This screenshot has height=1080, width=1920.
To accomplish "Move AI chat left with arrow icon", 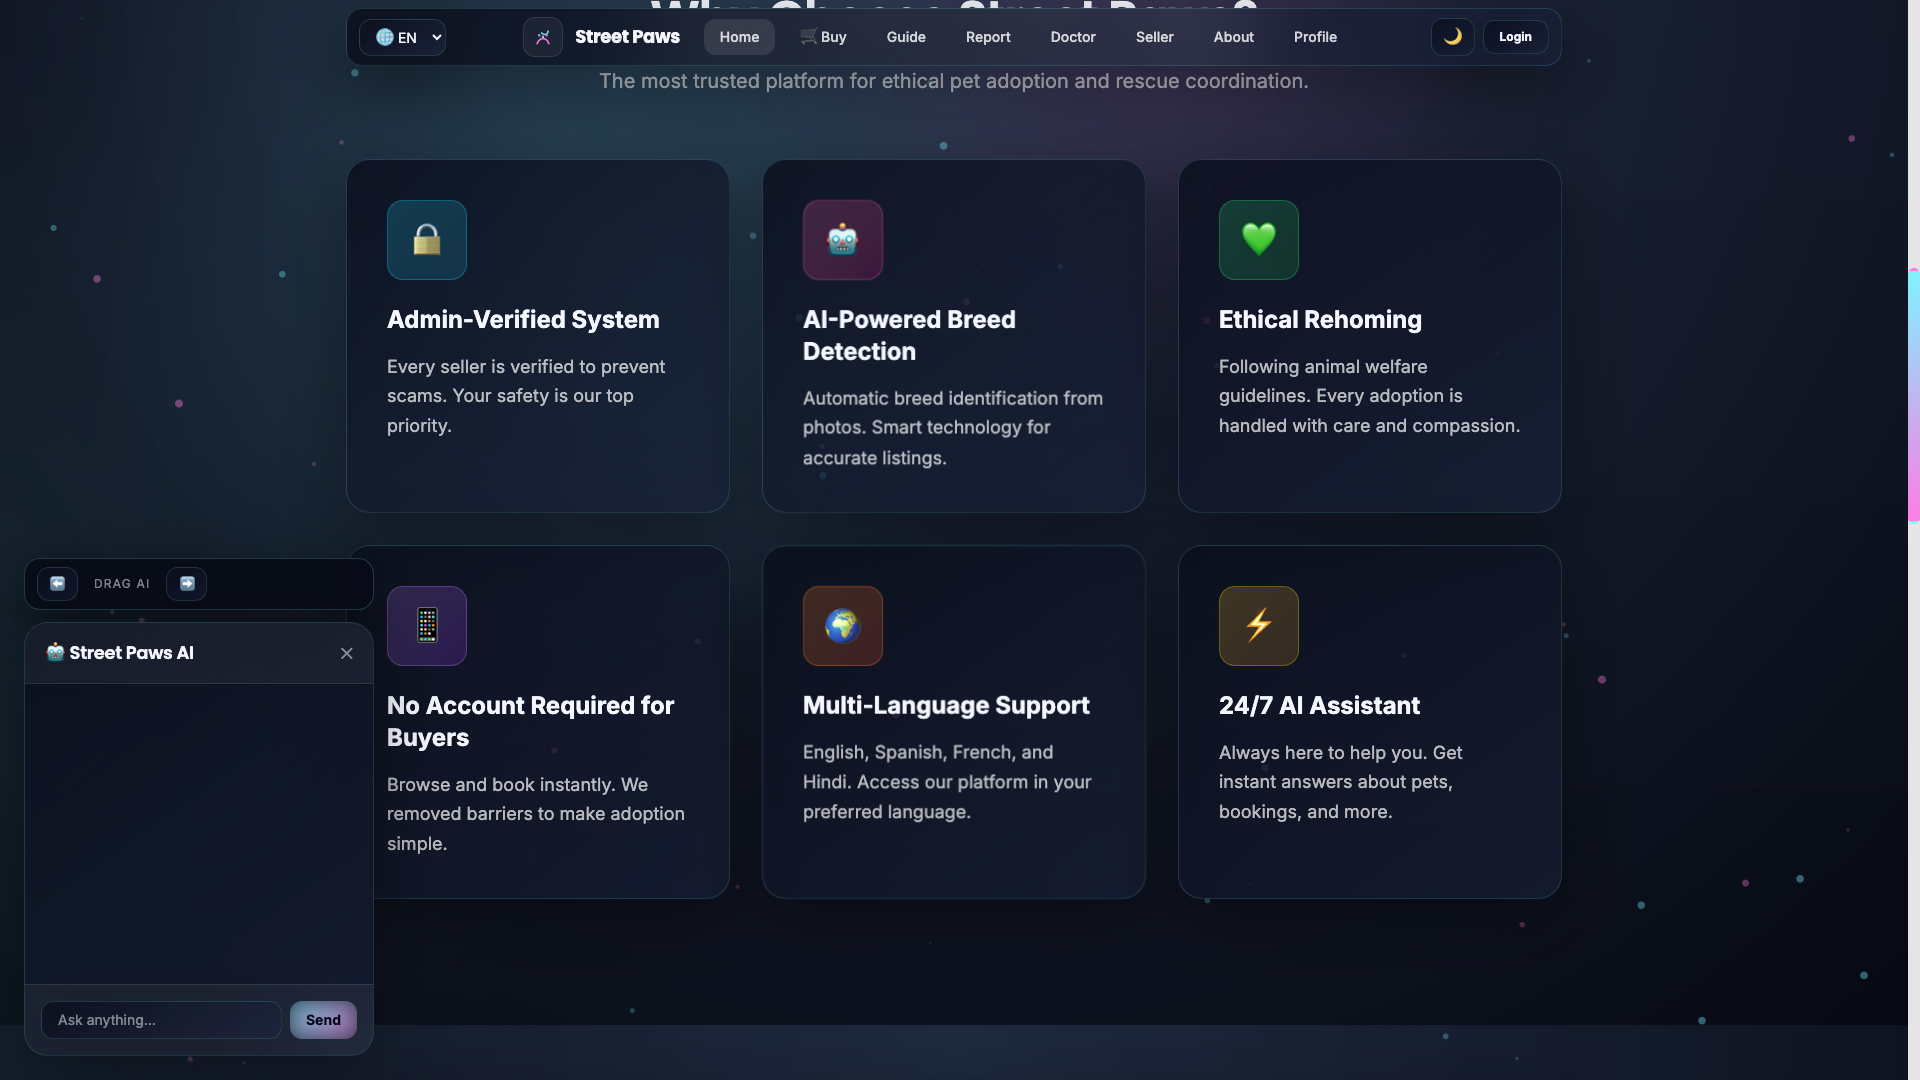I will click(57, 584).
